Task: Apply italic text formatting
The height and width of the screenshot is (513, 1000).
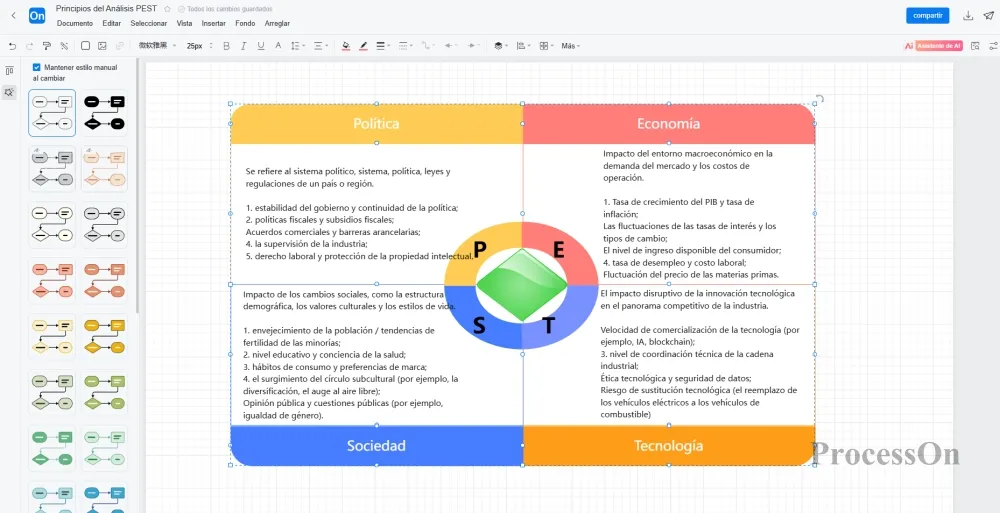Action: click(243, 46)
